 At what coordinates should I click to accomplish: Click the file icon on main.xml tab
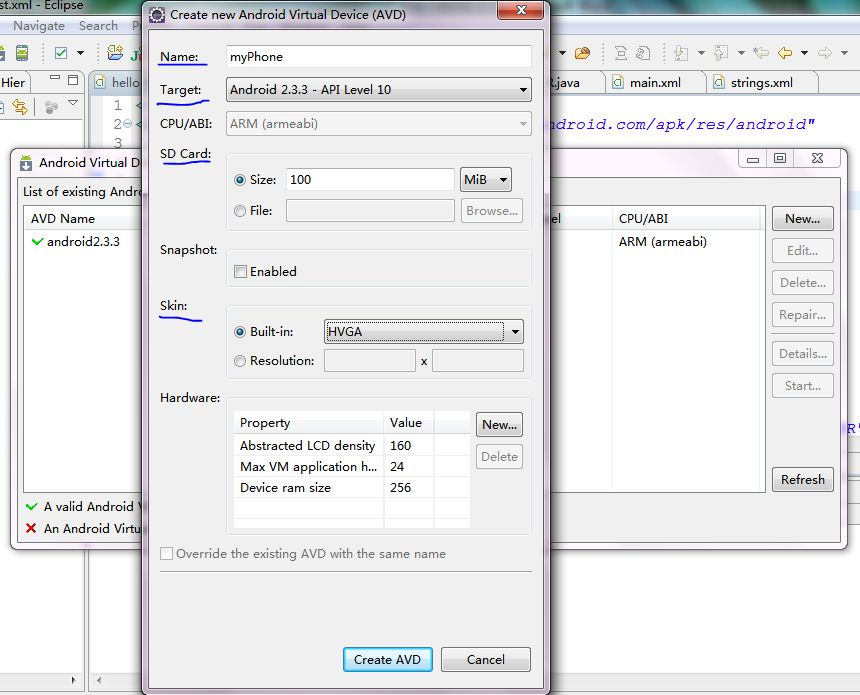[618, 82]
